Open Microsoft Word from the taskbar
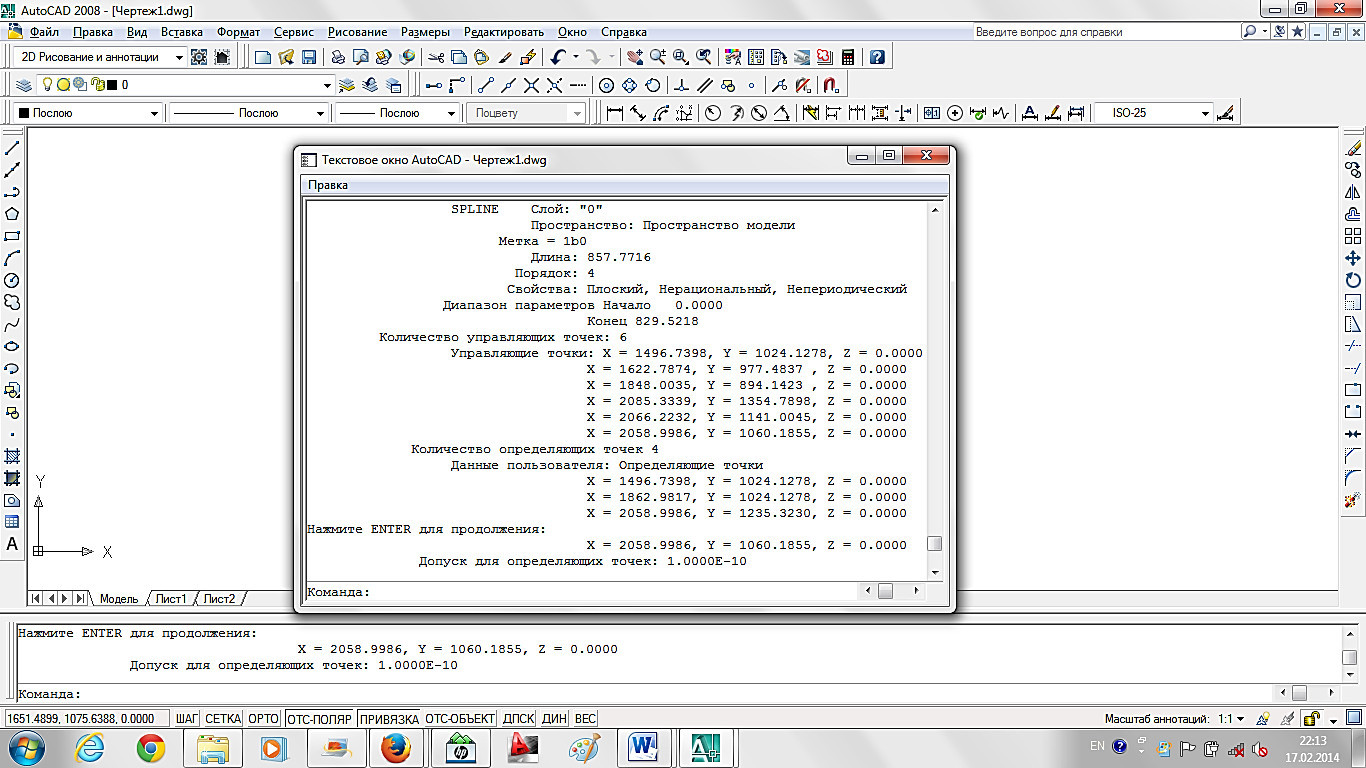Screen dimensions: 1366x768 (x=644, y=747)
